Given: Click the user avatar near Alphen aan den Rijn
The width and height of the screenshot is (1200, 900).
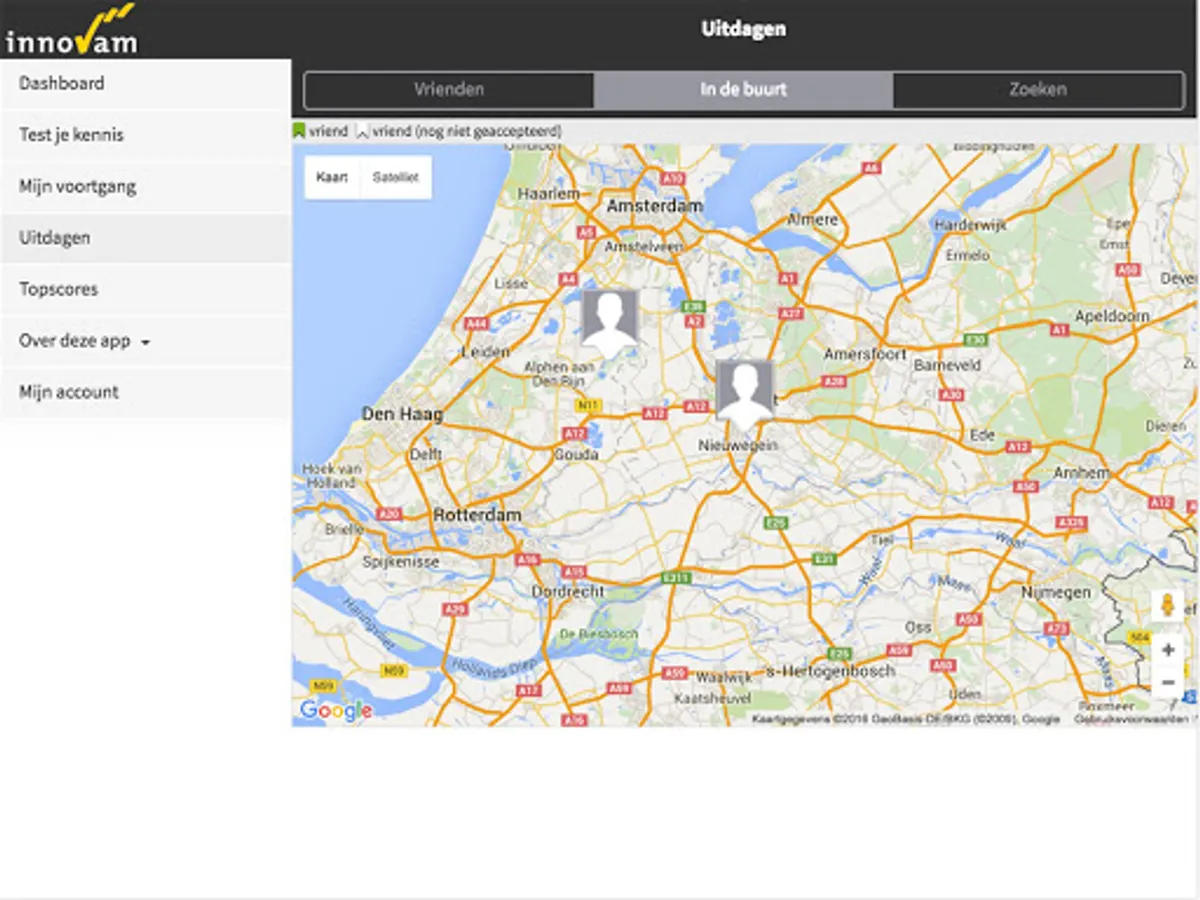Looking at the screenshot, I should click(x=610, y=322).
